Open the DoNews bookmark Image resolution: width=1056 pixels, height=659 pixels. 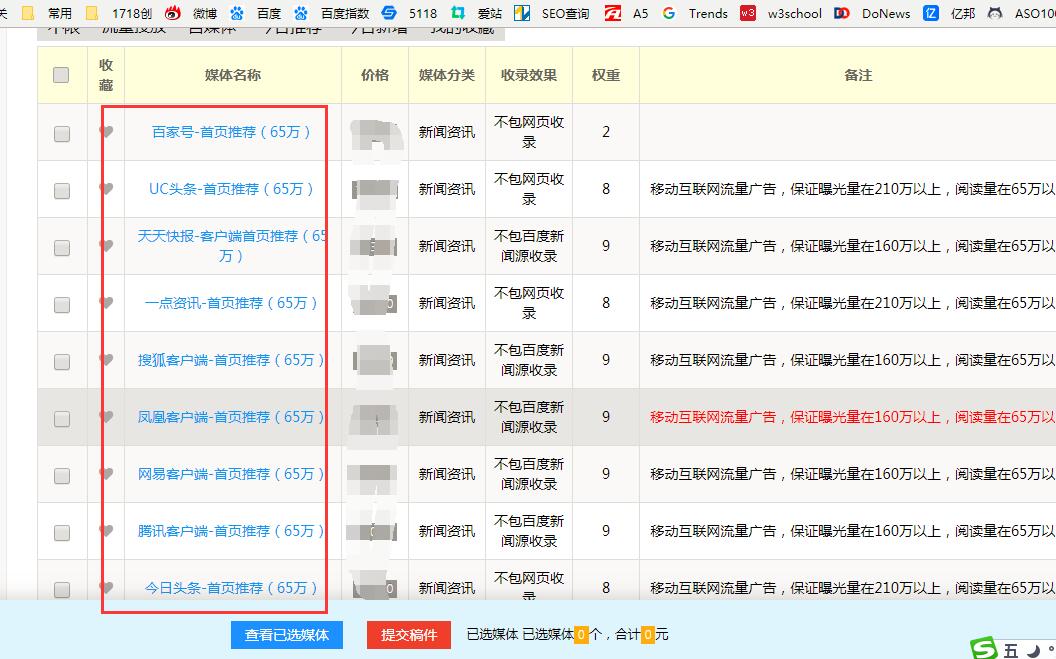pos(871,13)
